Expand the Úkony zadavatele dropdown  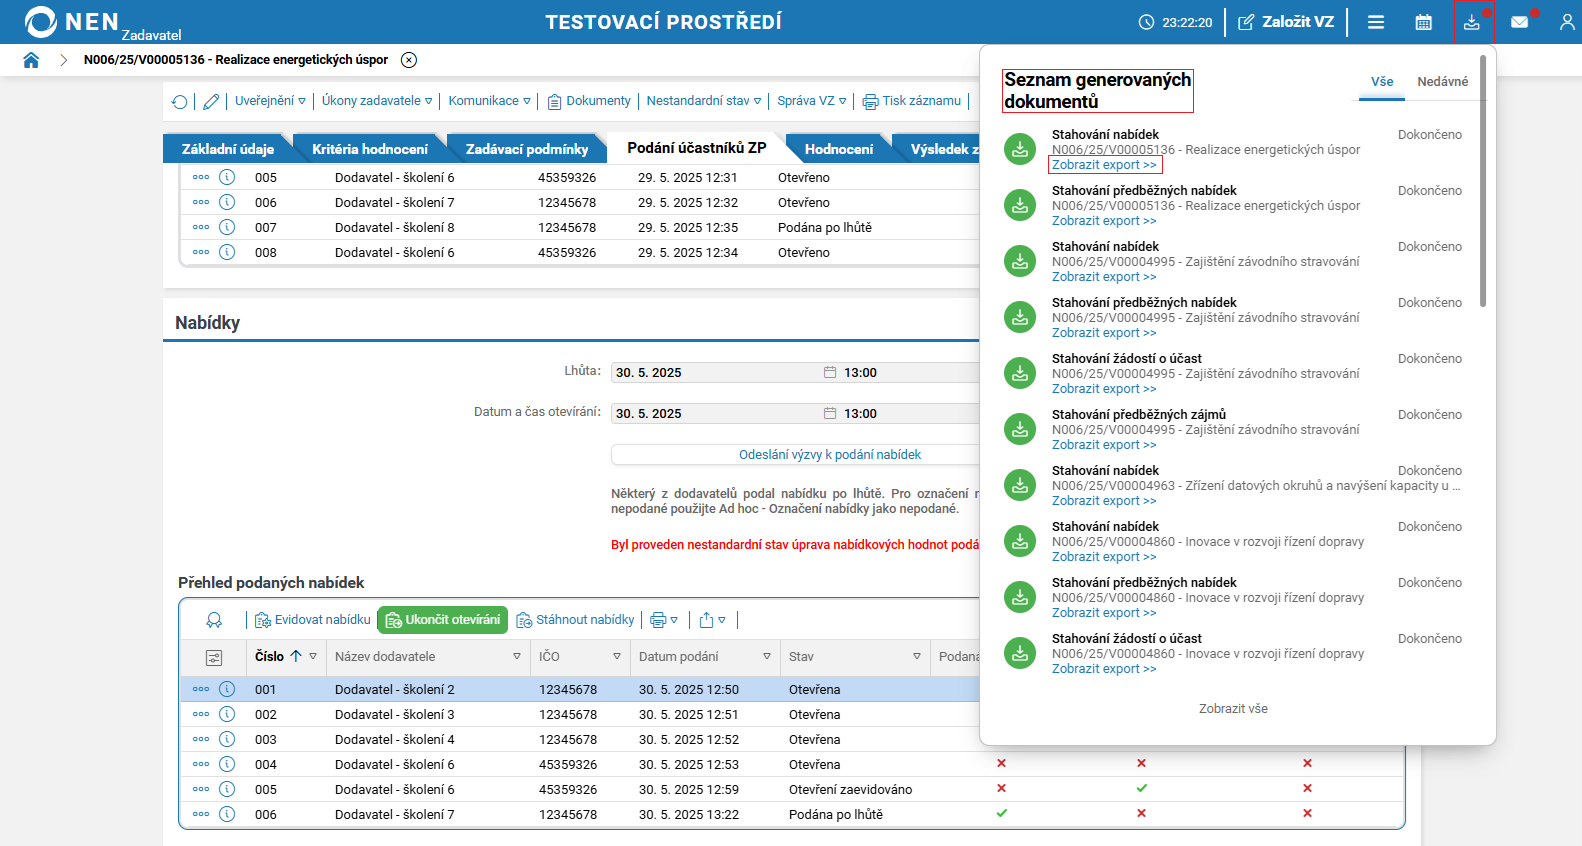[x=377, y=101]
